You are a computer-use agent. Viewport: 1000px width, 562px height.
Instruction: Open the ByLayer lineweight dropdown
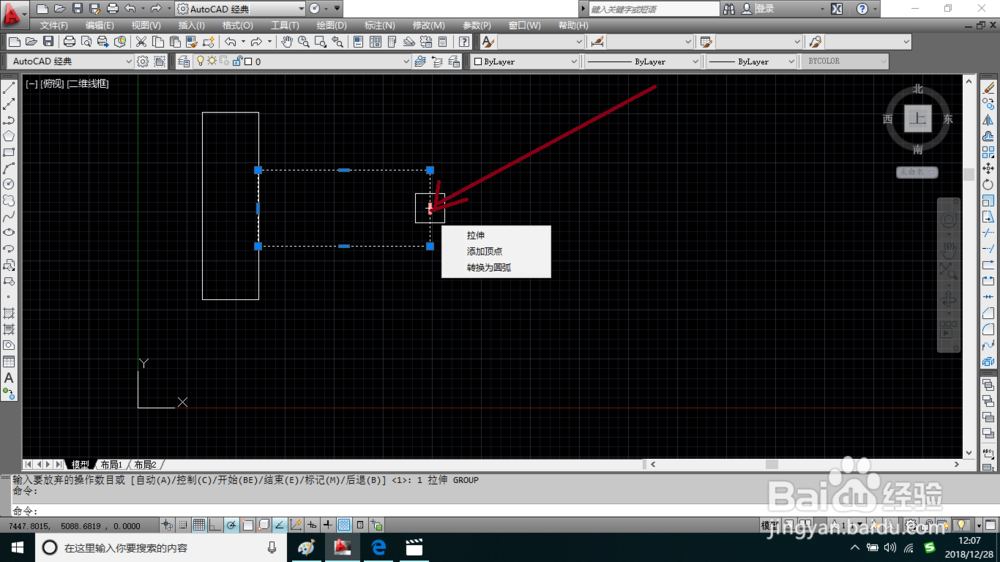pos(751,61)
